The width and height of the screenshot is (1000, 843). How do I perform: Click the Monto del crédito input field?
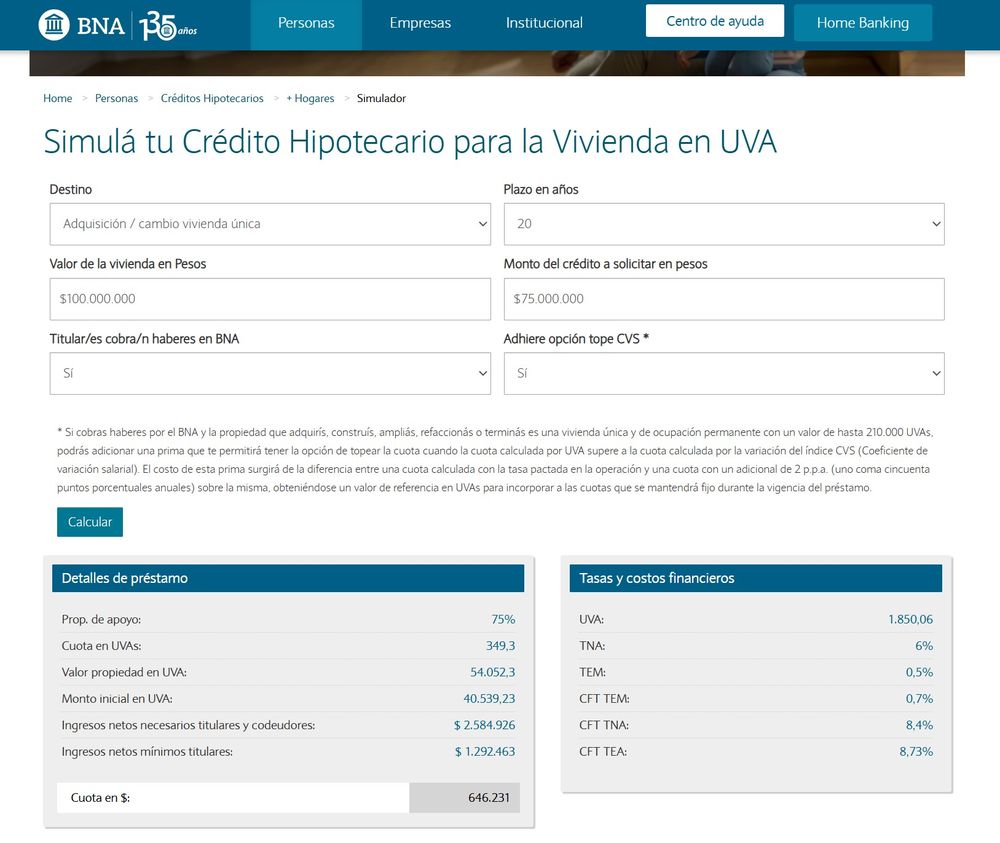[x=724, y=299]
